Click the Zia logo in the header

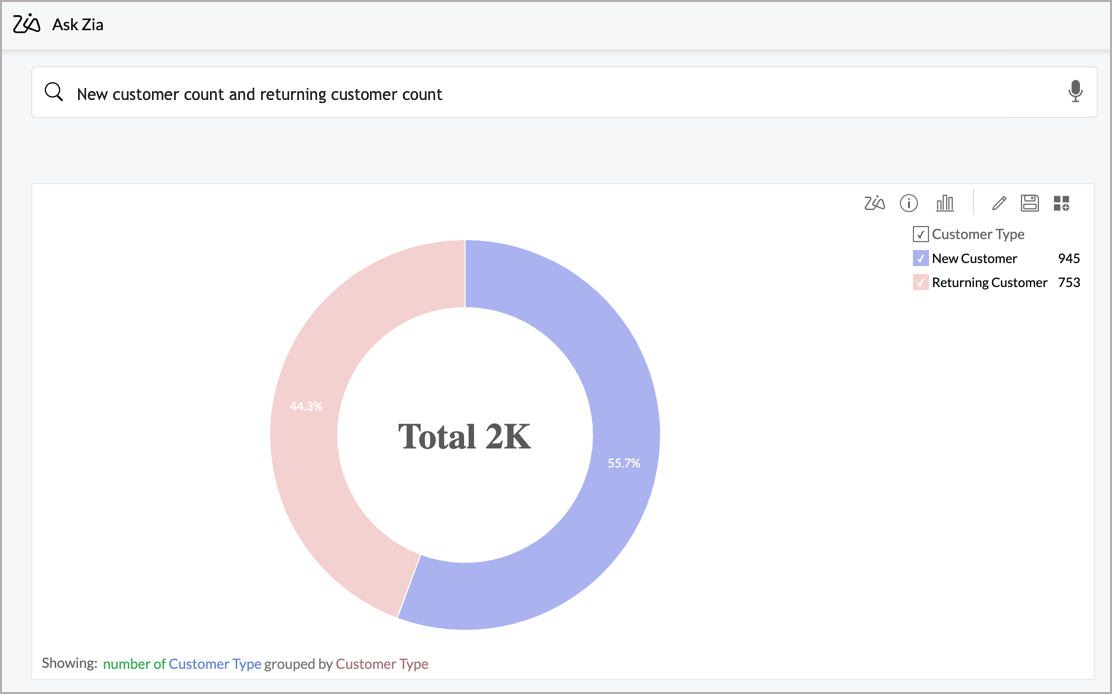[27, 24]
